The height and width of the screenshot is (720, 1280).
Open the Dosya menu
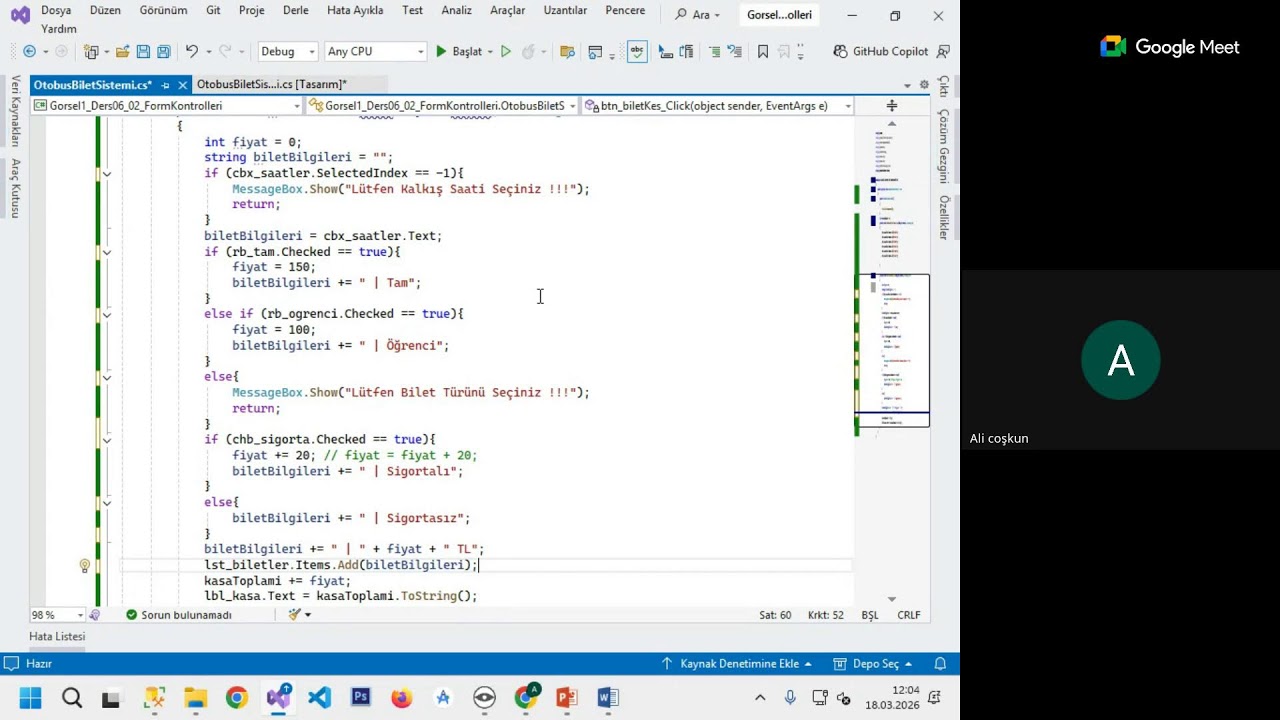56,10
